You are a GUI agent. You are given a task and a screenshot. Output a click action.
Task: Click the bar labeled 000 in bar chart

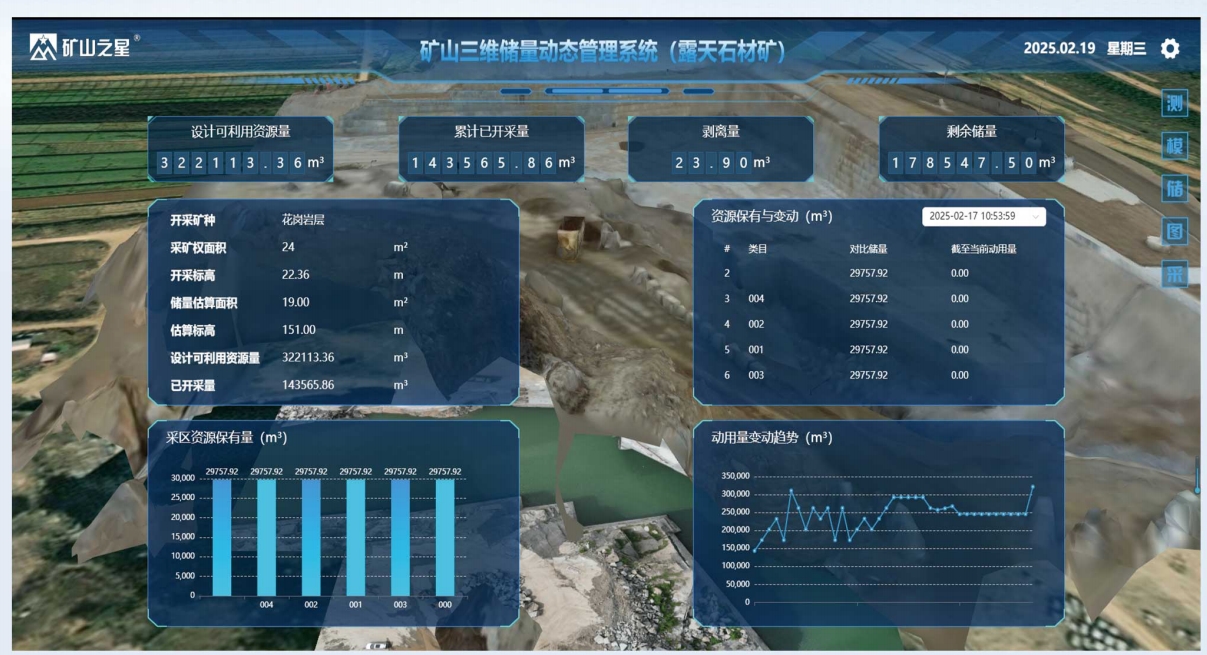[445, 537]
